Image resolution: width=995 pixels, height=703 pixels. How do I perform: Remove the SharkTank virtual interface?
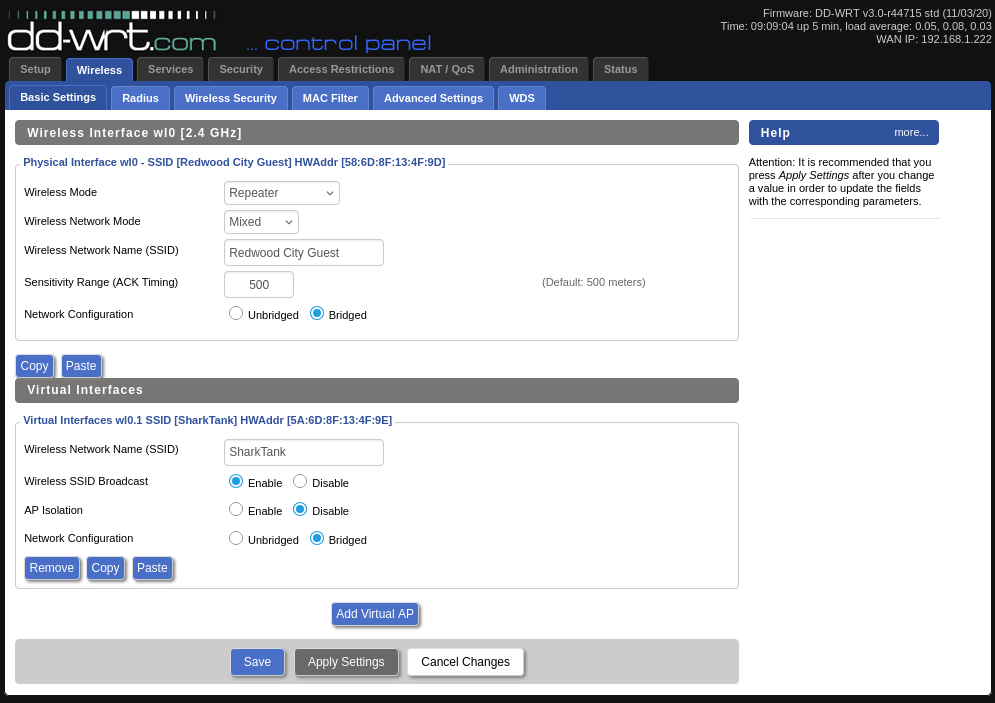(52, 568)
